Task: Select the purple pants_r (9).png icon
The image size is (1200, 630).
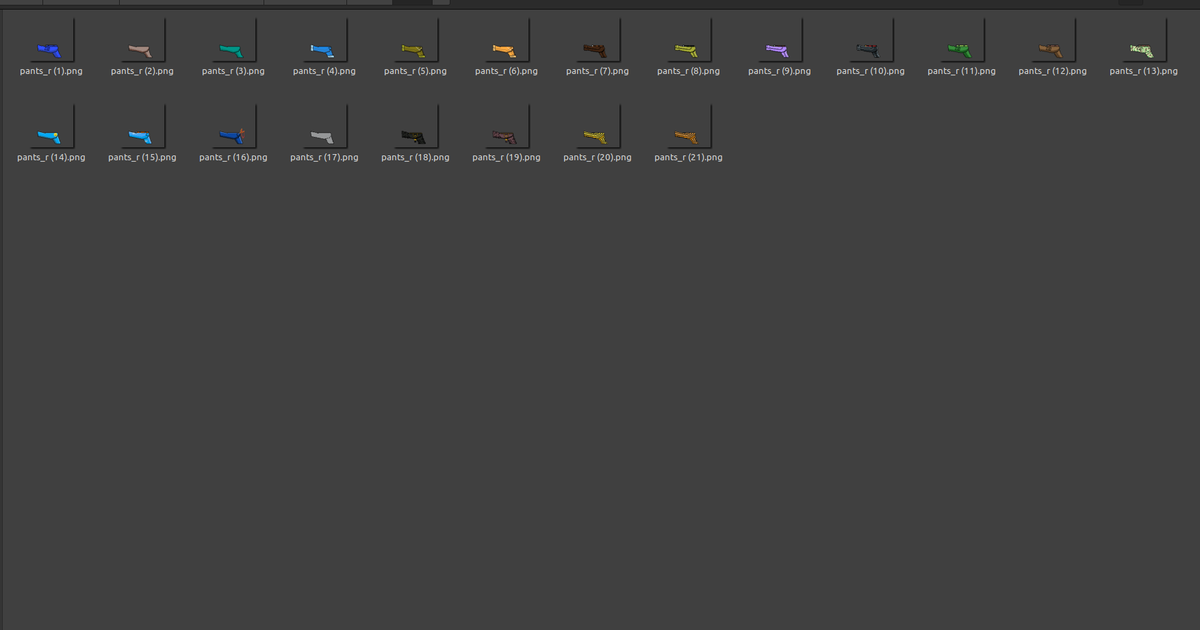Action: 779,41
